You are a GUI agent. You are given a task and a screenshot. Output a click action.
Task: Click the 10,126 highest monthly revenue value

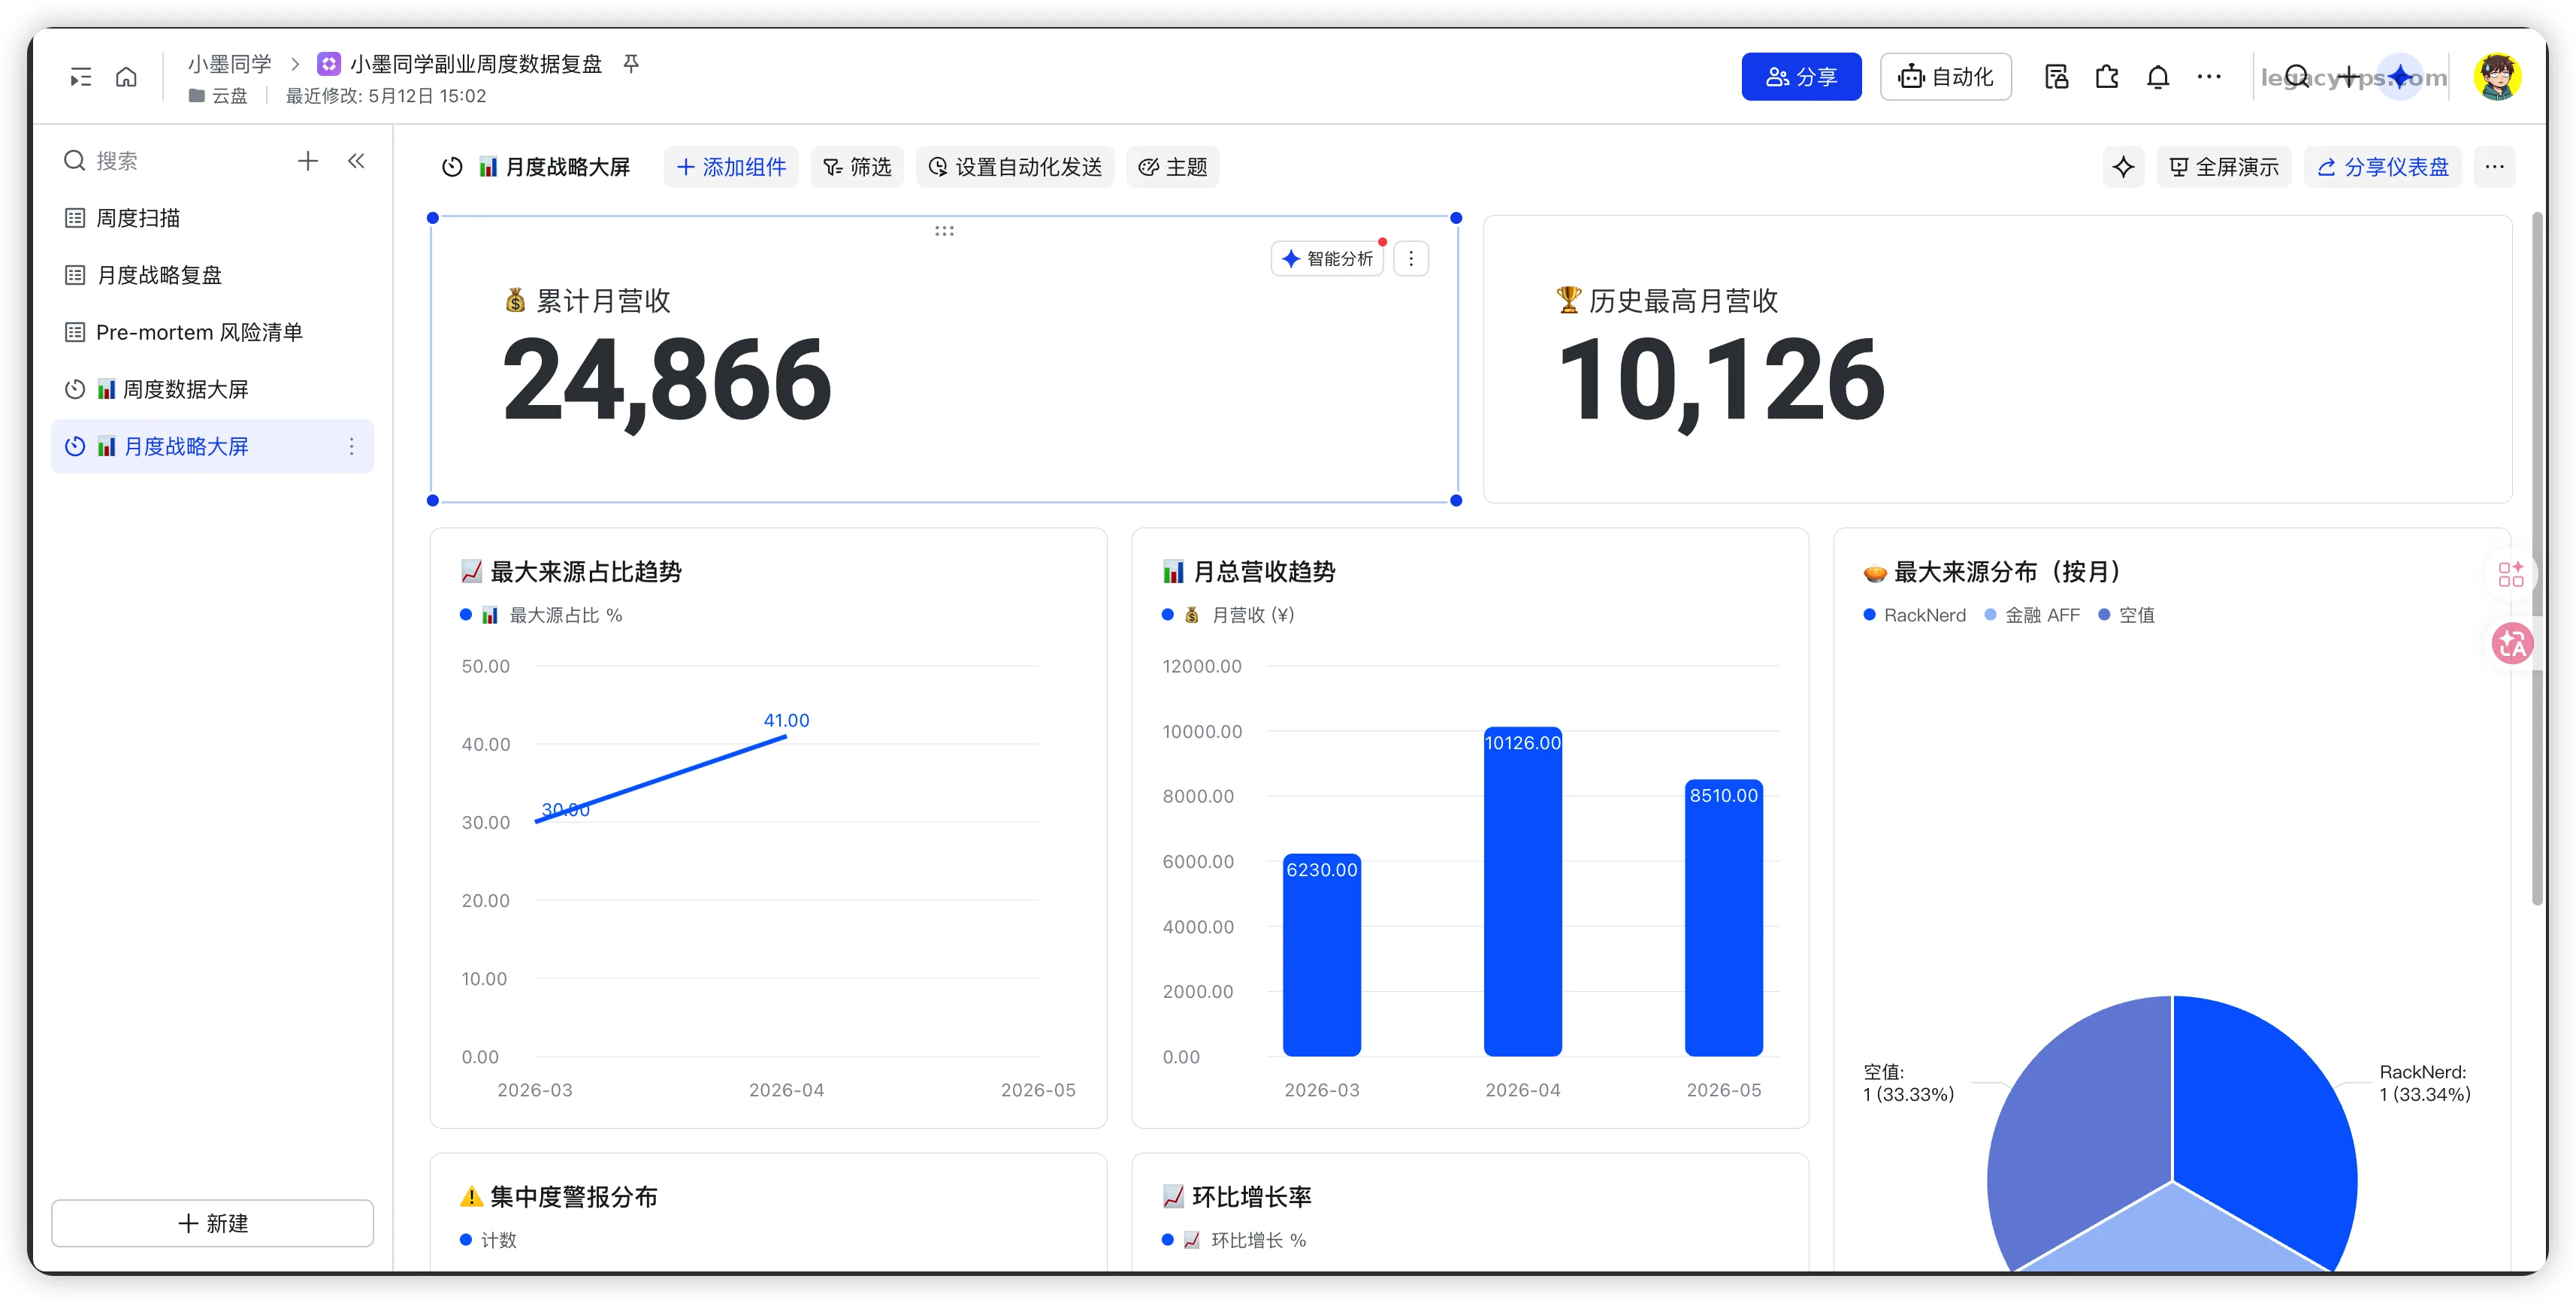pos(1722,380)
